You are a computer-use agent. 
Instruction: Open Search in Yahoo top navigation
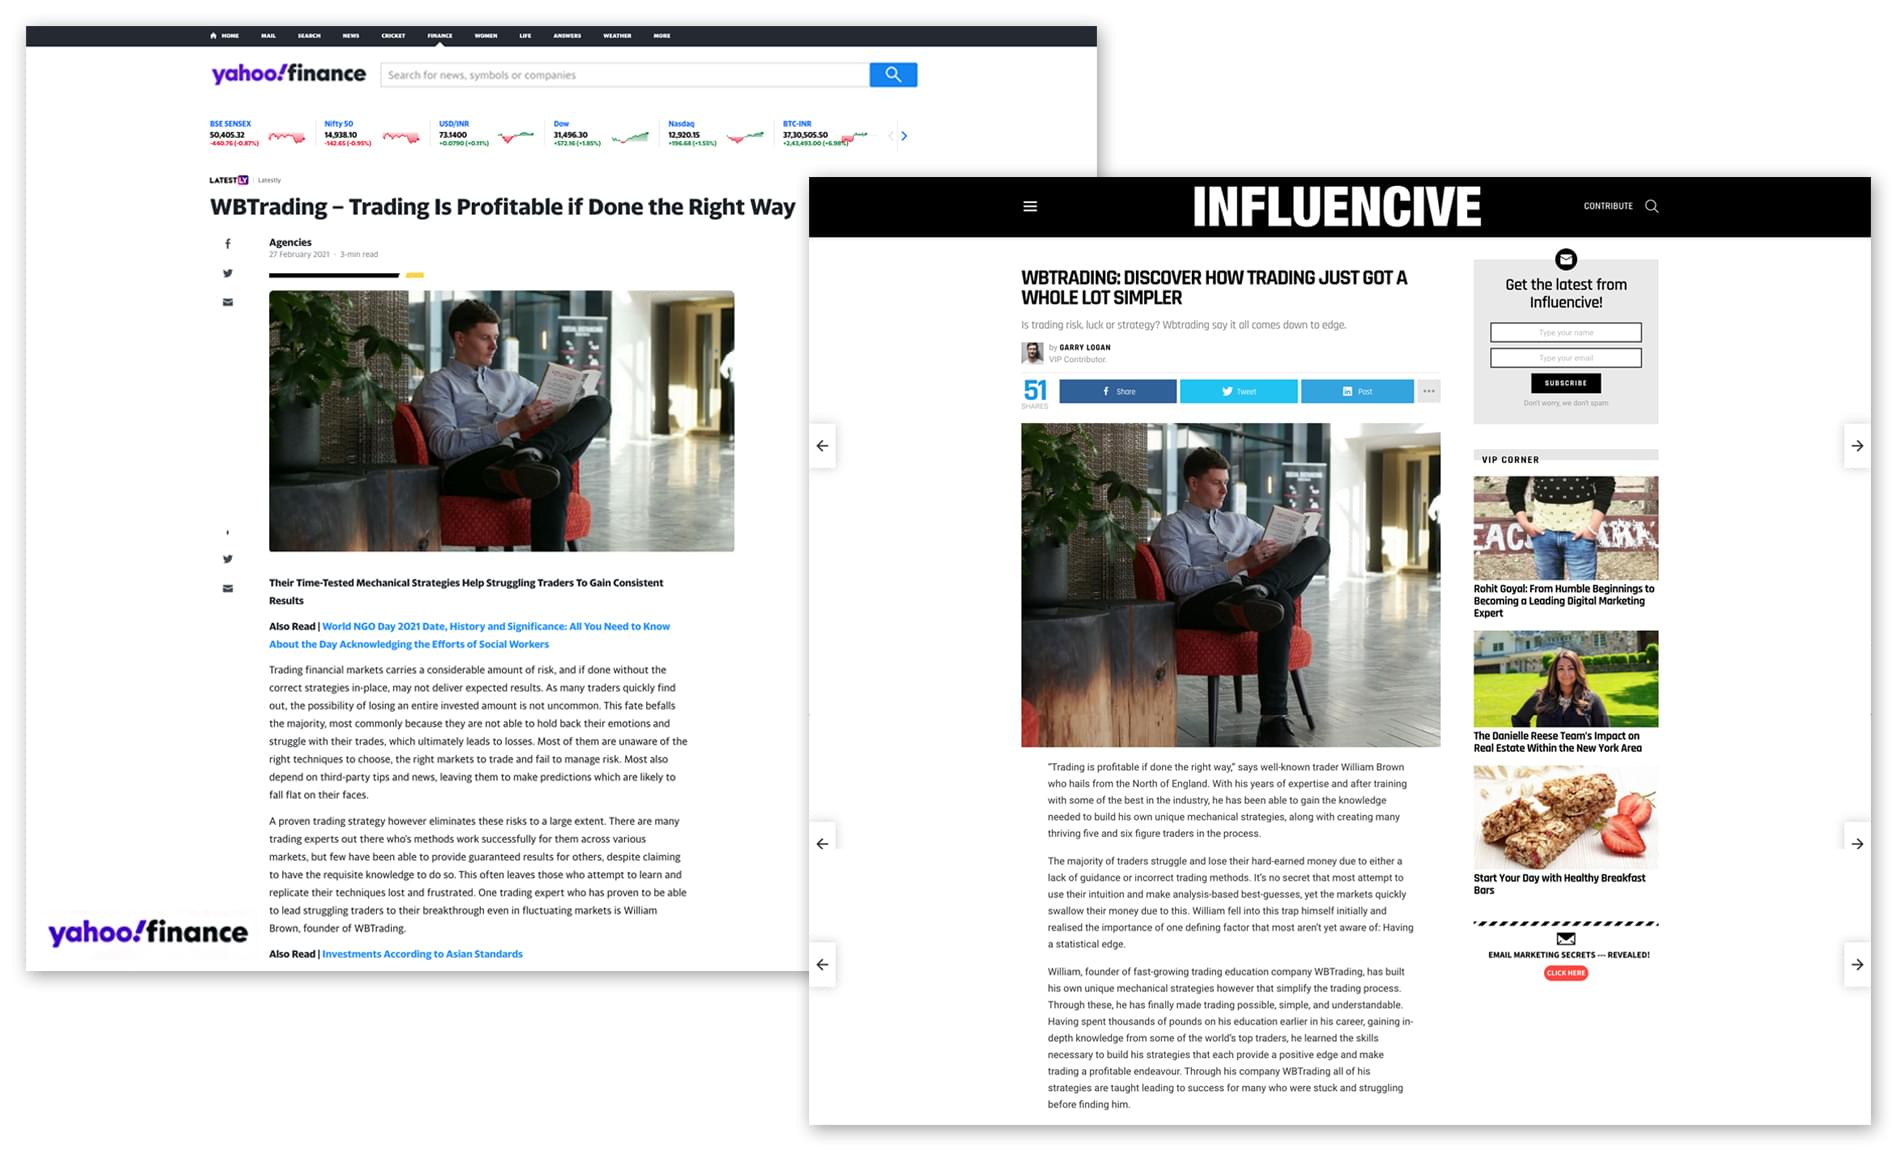pyautogui.click(x=309, y=36)
